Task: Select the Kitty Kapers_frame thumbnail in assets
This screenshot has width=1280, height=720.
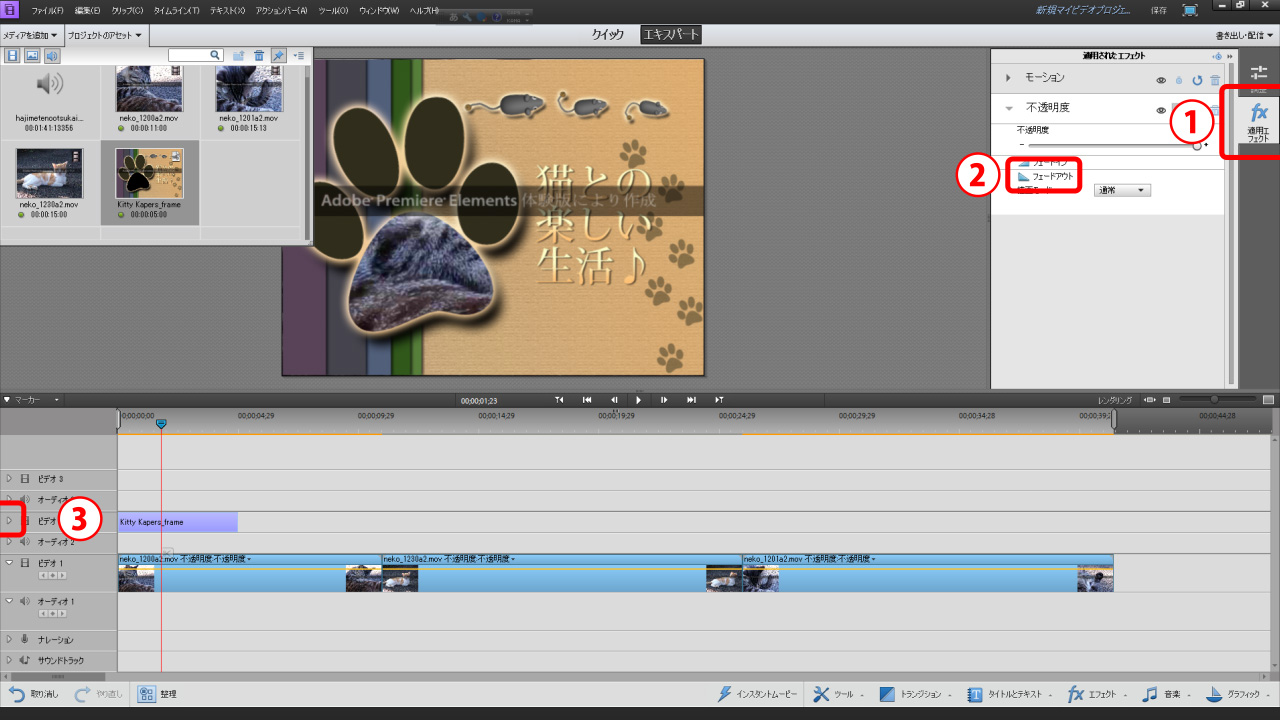Action: click(149, 172)
